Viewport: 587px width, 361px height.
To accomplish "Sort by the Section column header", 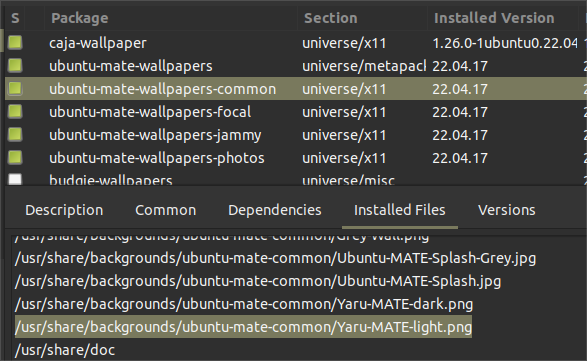I will point(362,18).
